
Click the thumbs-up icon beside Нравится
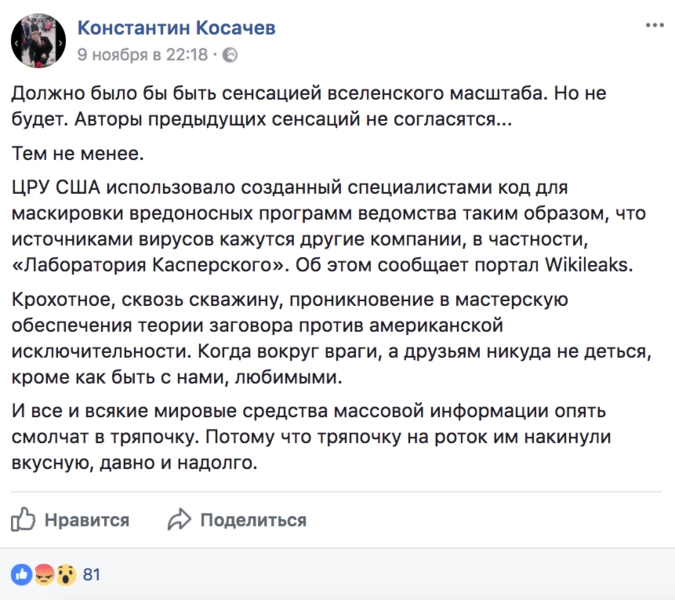(23, 520)
